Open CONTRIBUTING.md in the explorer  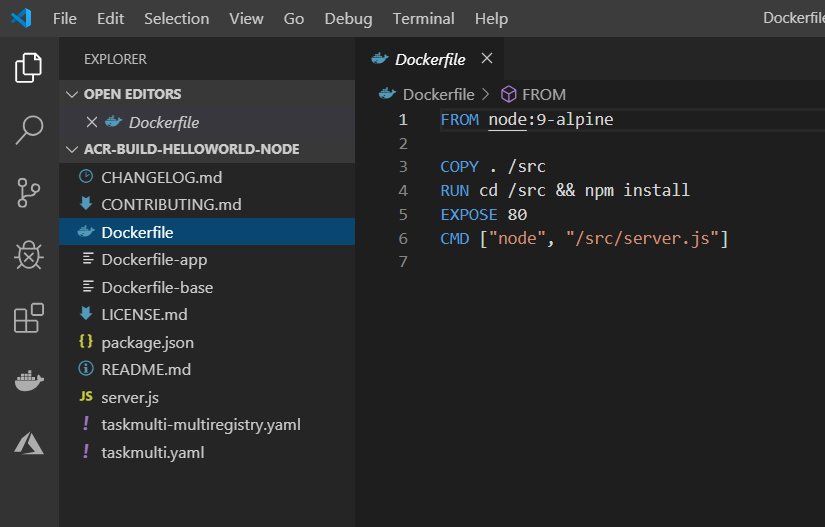(x=207, y=204)
